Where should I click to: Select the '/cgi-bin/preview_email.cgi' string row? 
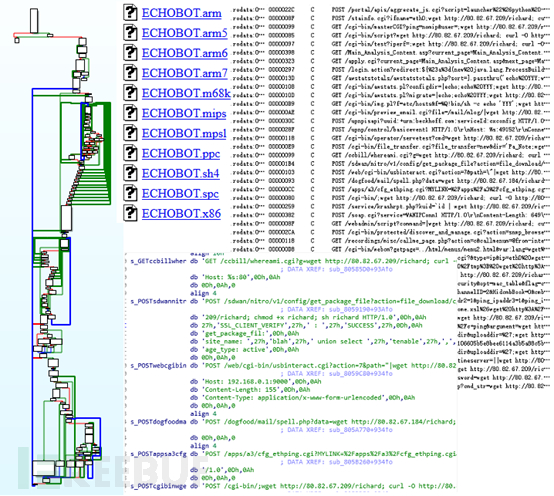(x=391, y=112)
